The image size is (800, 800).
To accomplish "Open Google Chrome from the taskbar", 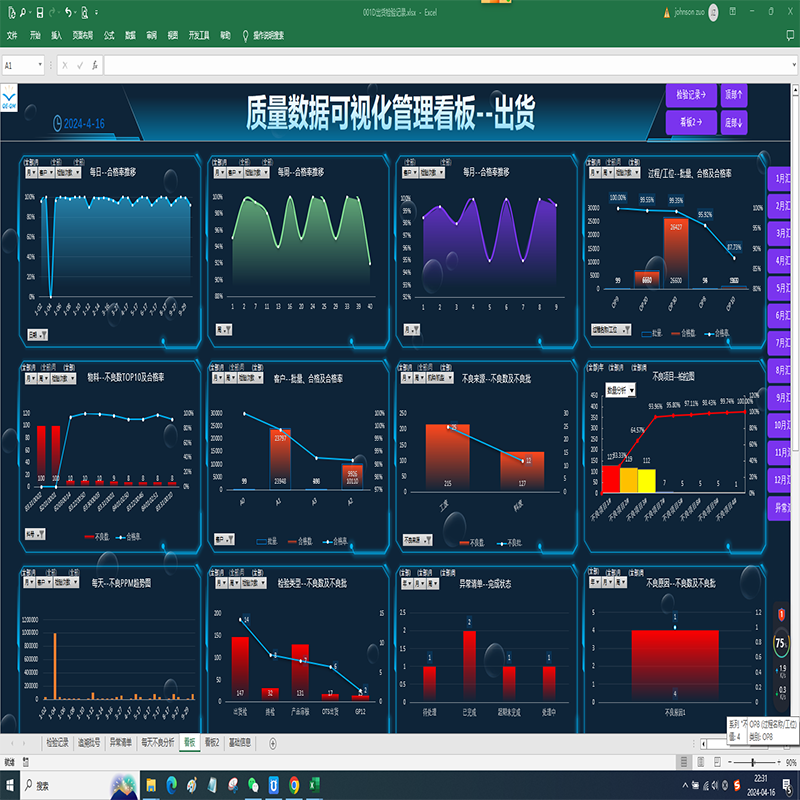I will [294, 785].
